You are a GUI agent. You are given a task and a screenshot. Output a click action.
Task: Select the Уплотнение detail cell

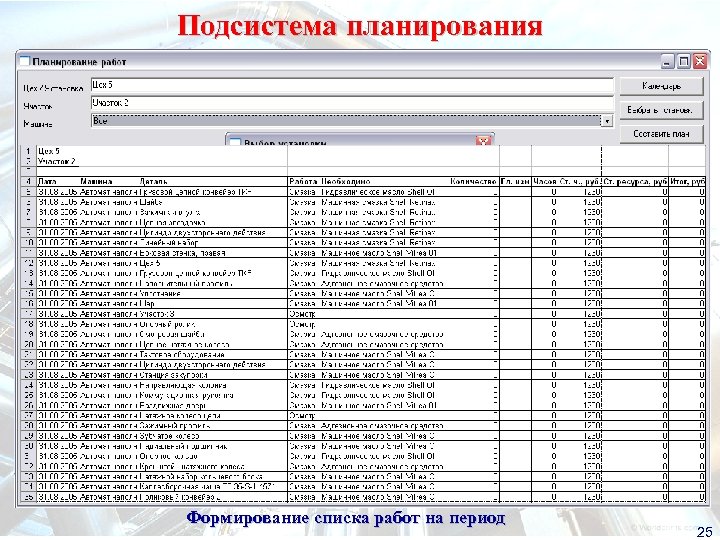click(160, 293)
